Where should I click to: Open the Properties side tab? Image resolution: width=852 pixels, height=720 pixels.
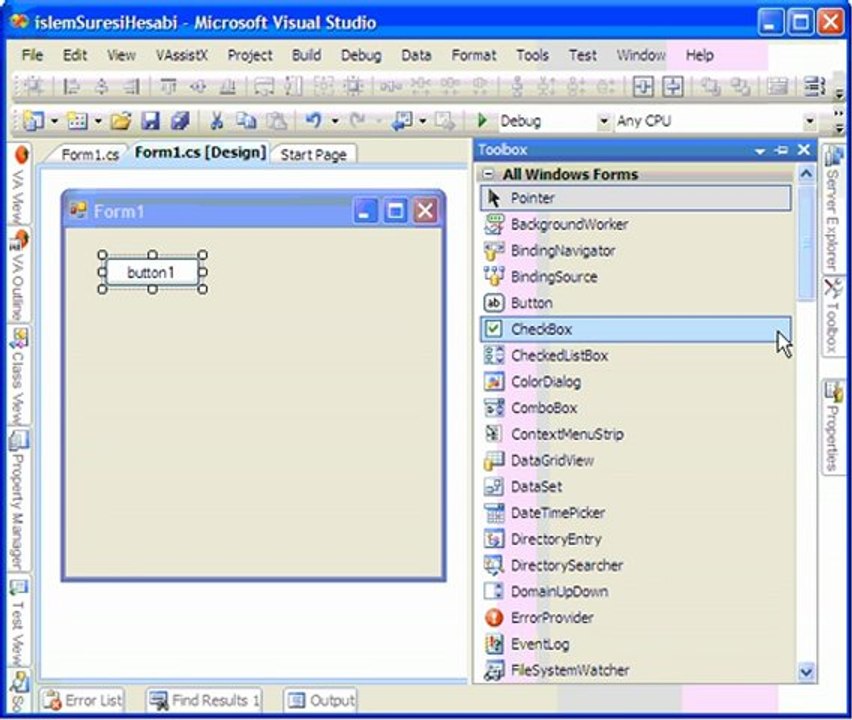(x=833, y=427)
